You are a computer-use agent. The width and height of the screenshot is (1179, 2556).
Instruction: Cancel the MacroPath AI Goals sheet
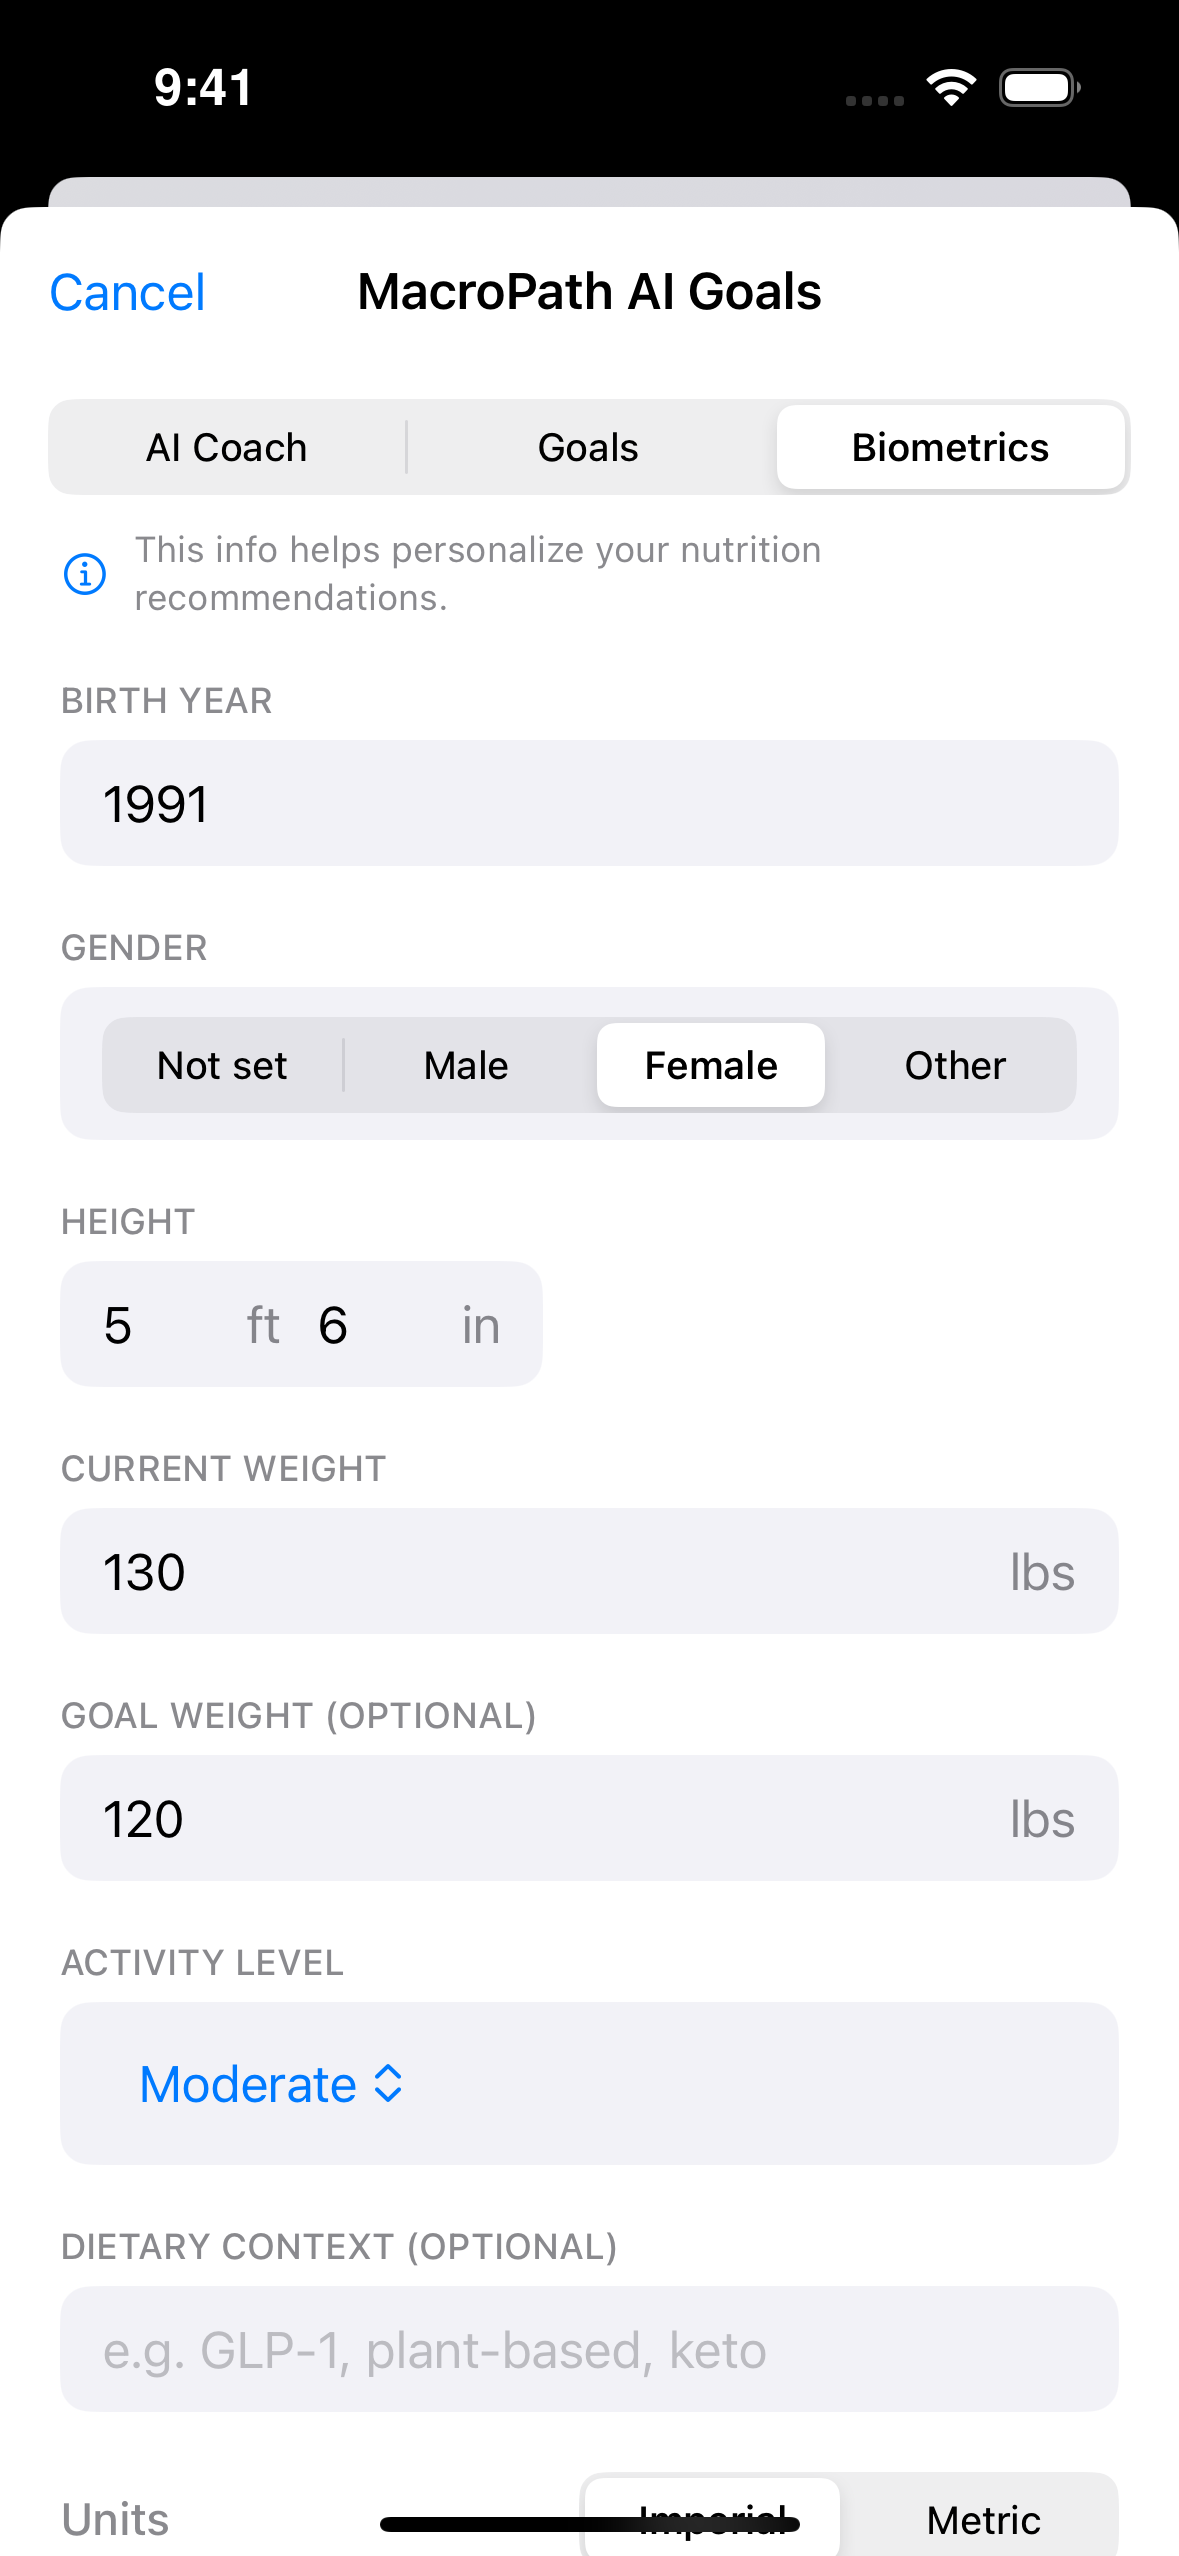(x=127, y=293)
